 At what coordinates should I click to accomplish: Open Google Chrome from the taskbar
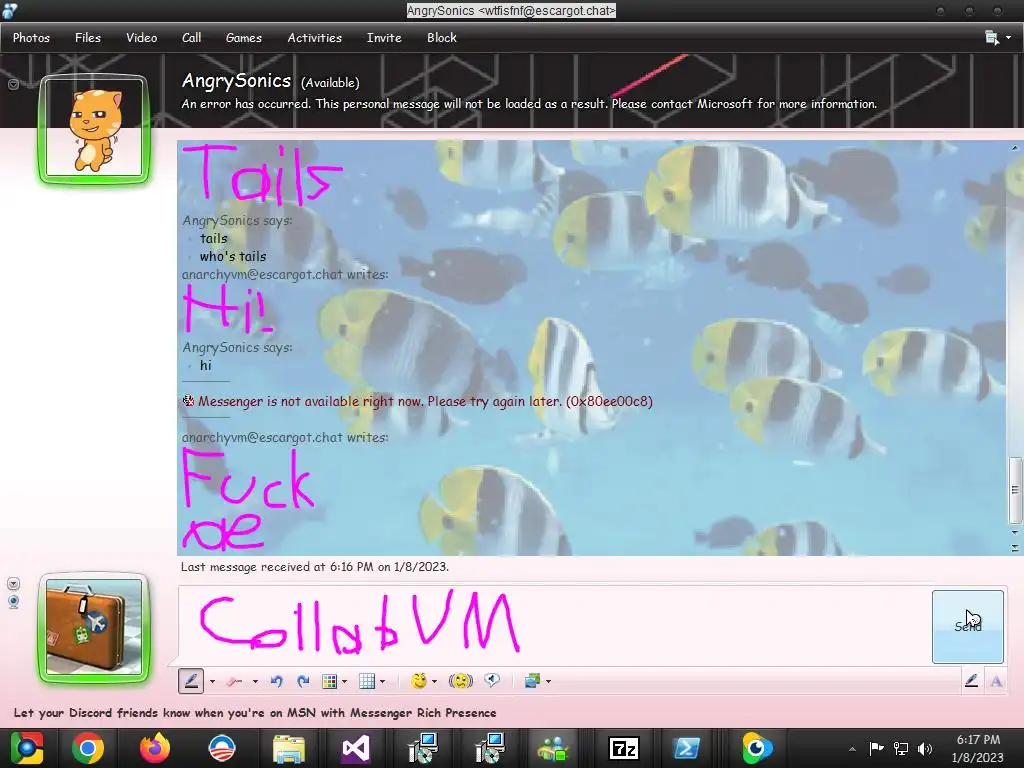coord(88,748)
